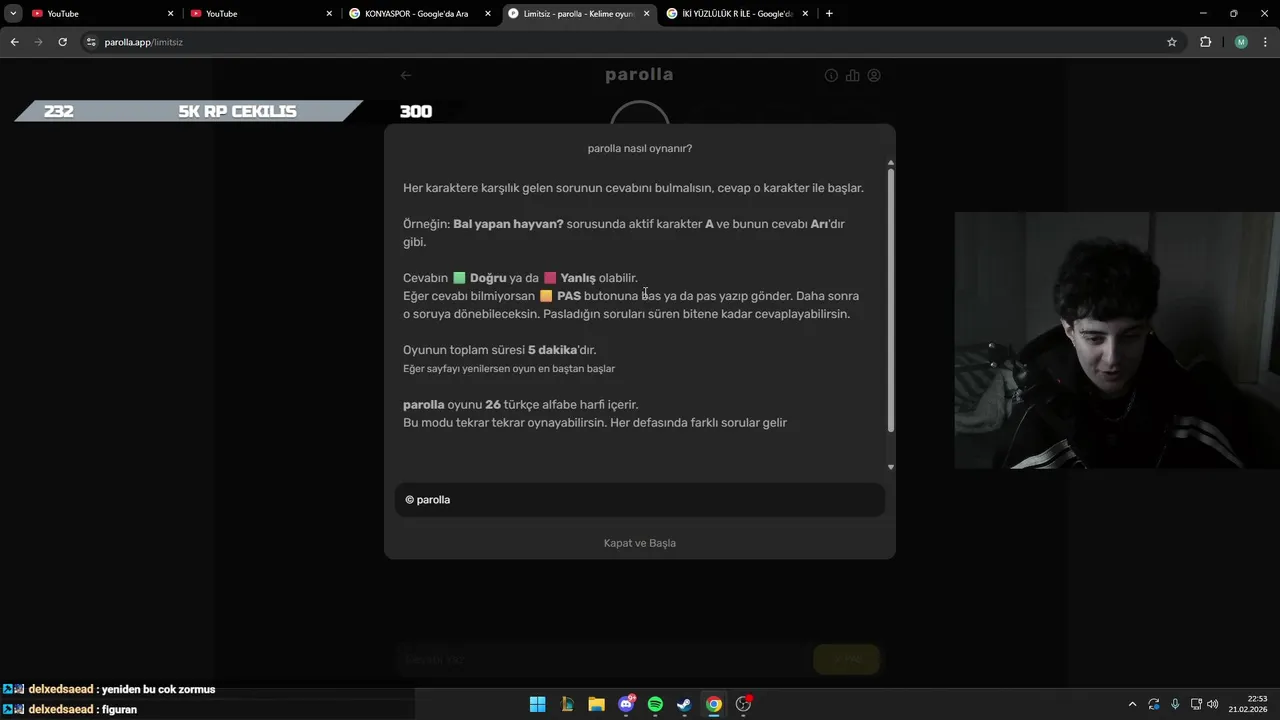Bookmark this page with the star
The image size is (1280, 720).
1172,42
